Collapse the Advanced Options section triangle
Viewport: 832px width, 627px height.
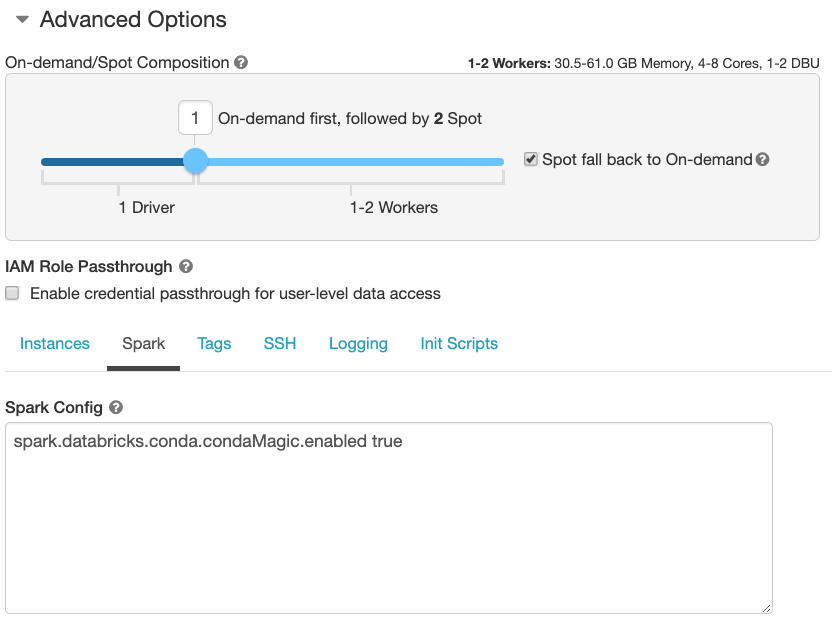(22, 20)
